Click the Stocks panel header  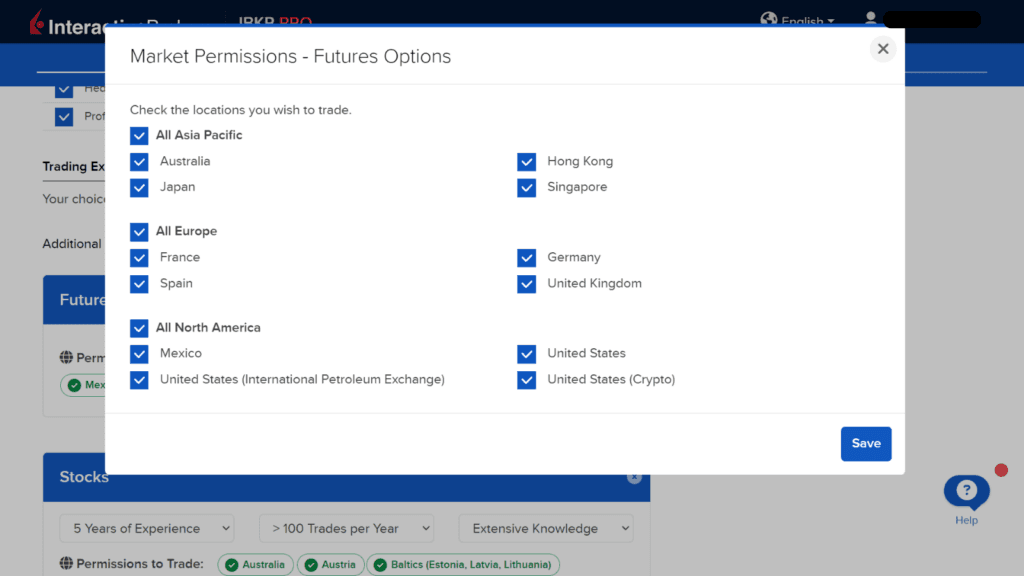pyautogui.click(x=84, y=477)
